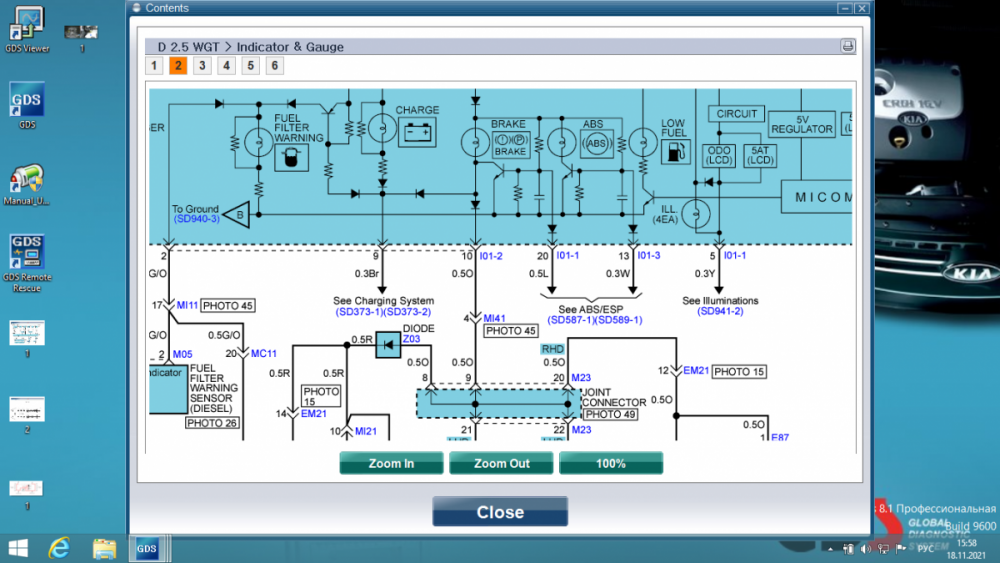Click the Close button
The image size is (1000, 563).
coord(499,512)
